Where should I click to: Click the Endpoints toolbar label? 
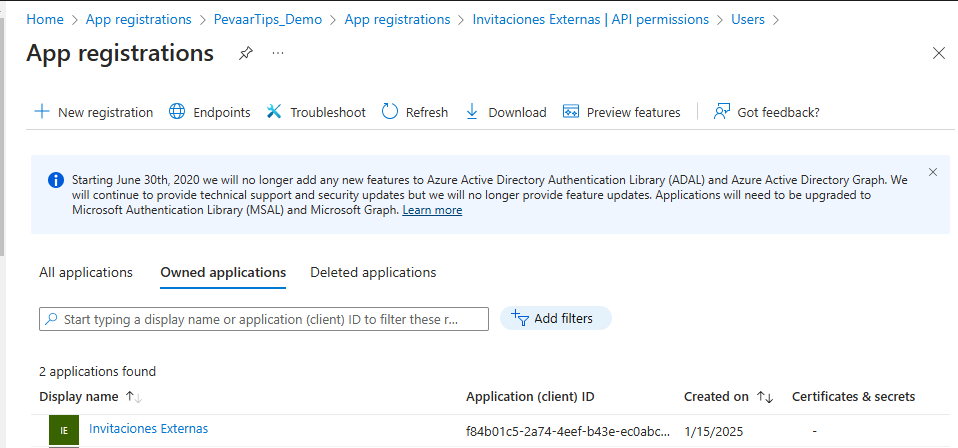222,112
